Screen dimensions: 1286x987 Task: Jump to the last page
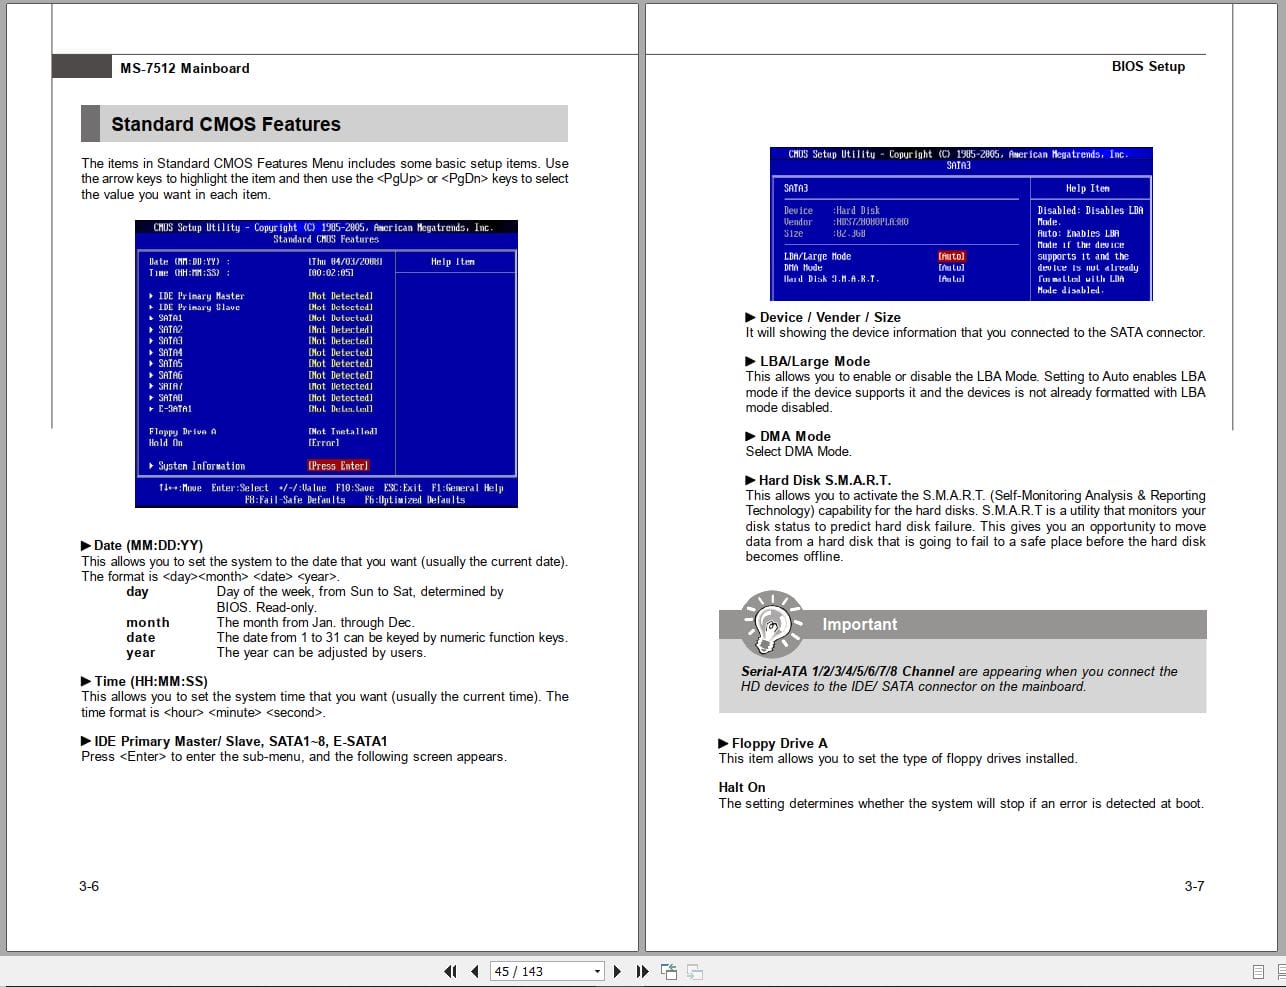pos(642,971)
